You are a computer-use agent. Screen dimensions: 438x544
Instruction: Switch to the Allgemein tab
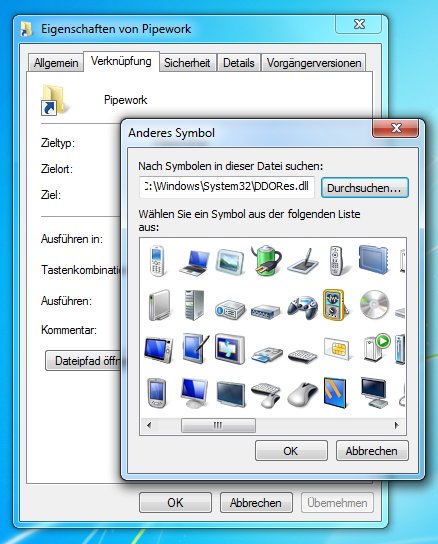tap(56, 63)
